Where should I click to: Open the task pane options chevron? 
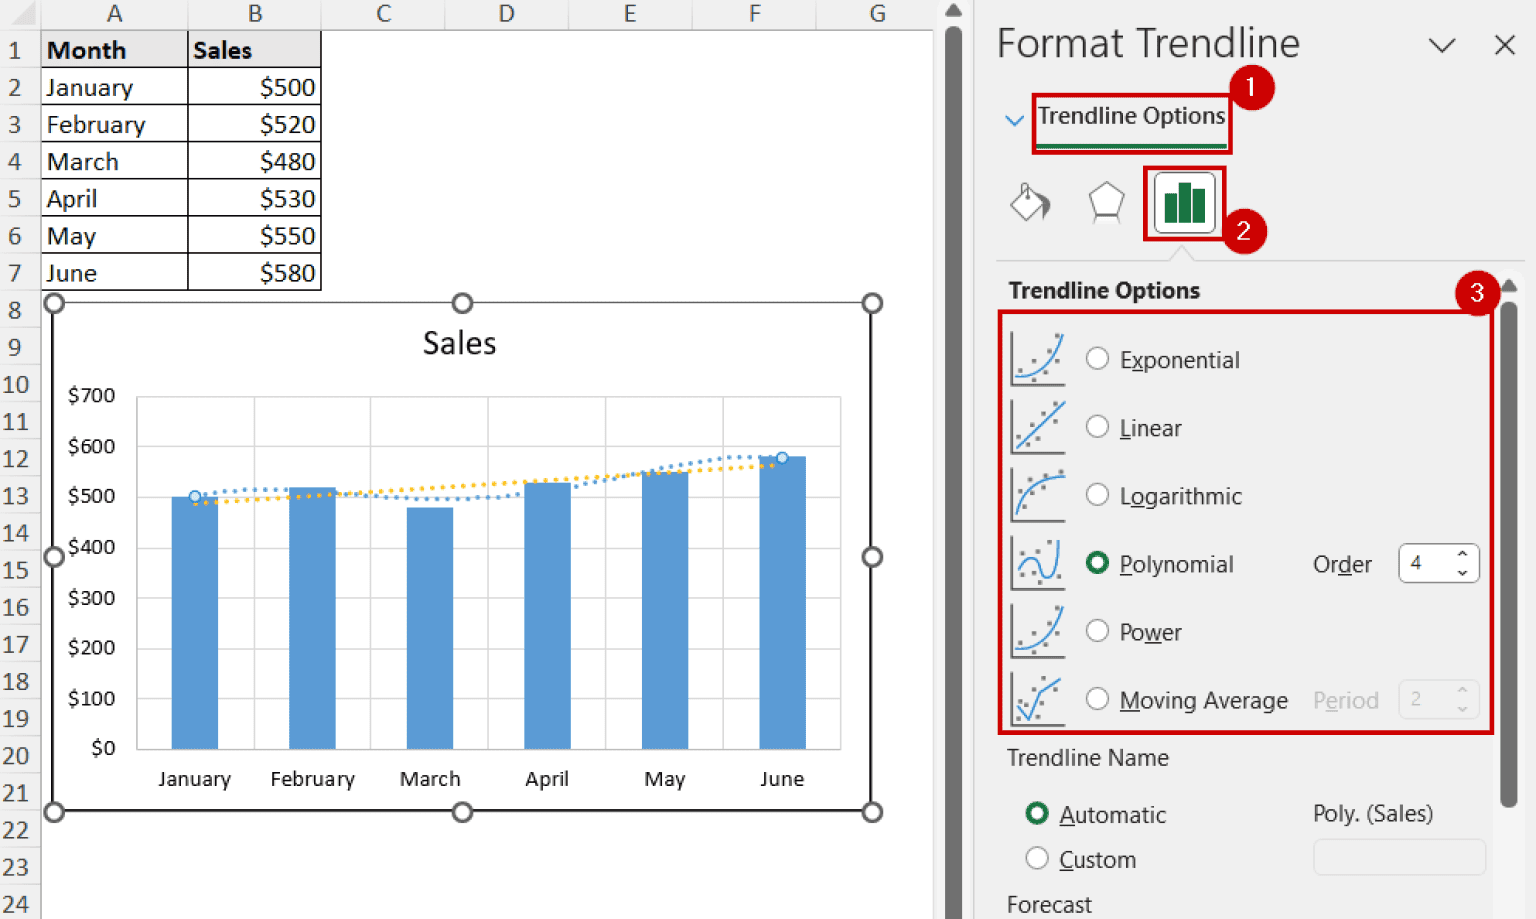[x=1441, y=46]
